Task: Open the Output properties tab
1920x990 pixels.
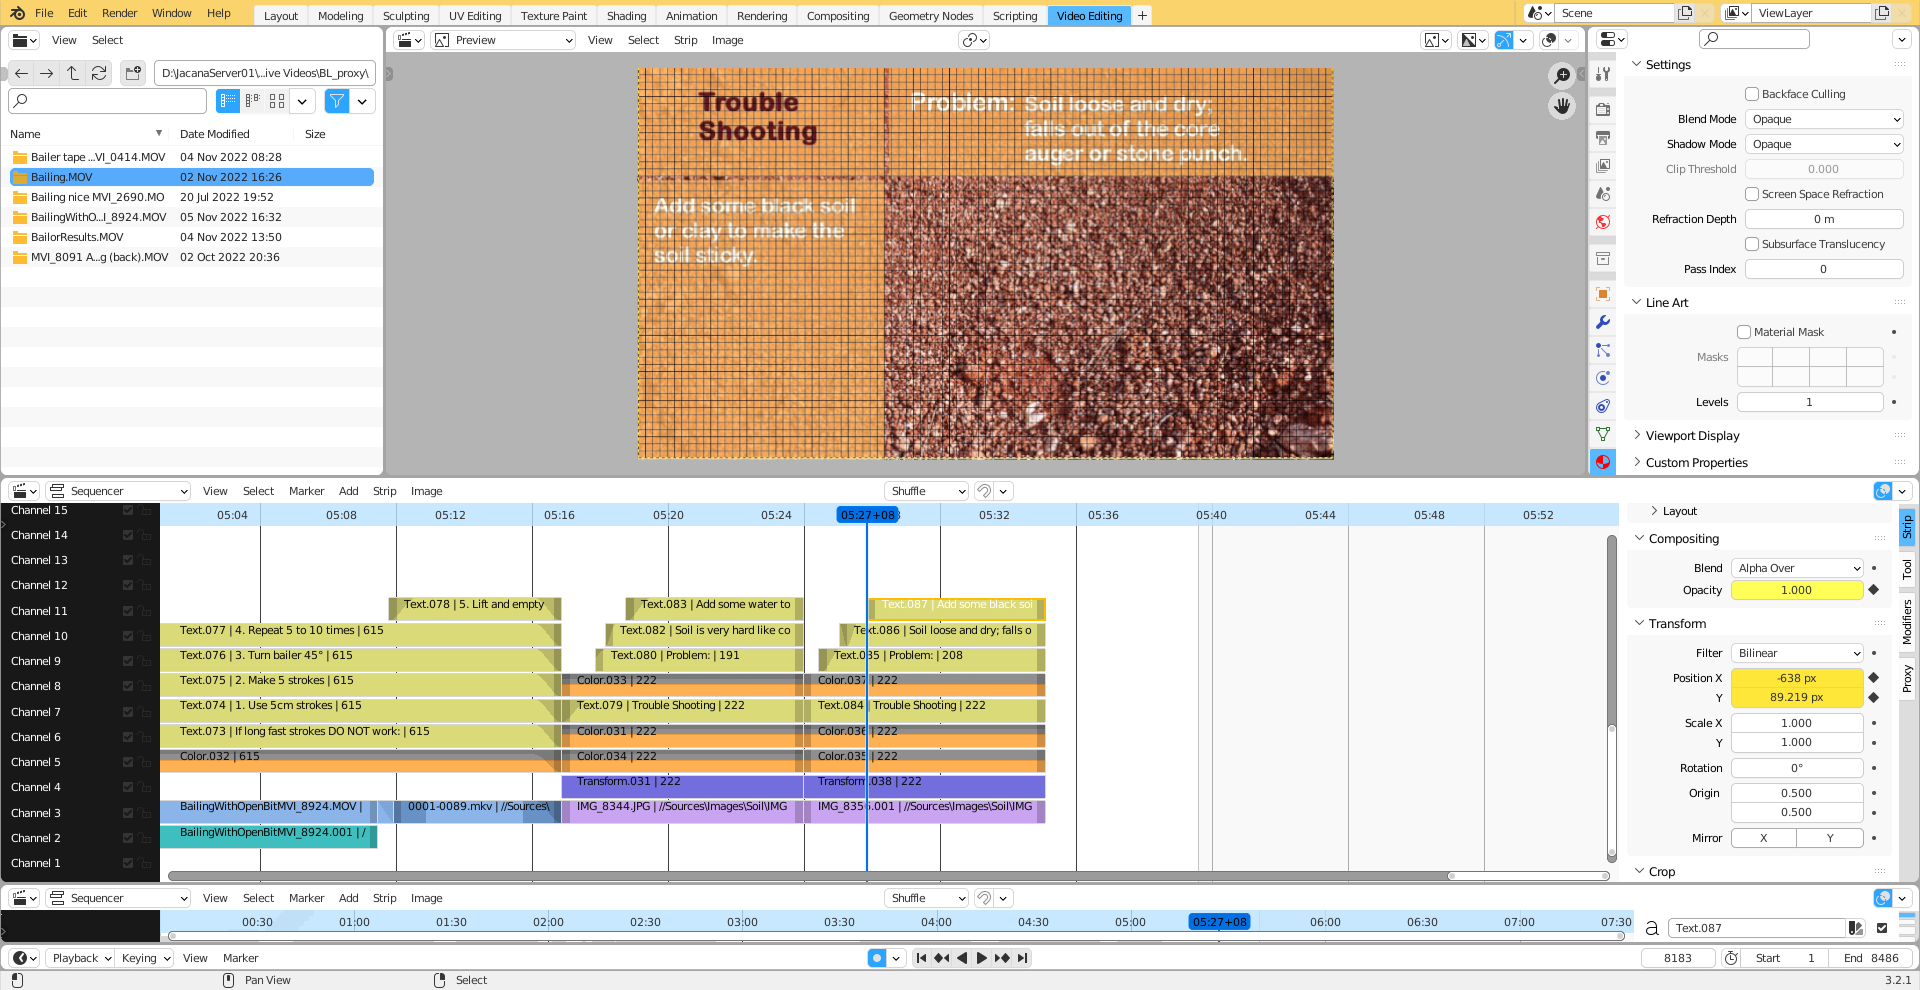Action: pyautogui.click(x=1603, y=137)
